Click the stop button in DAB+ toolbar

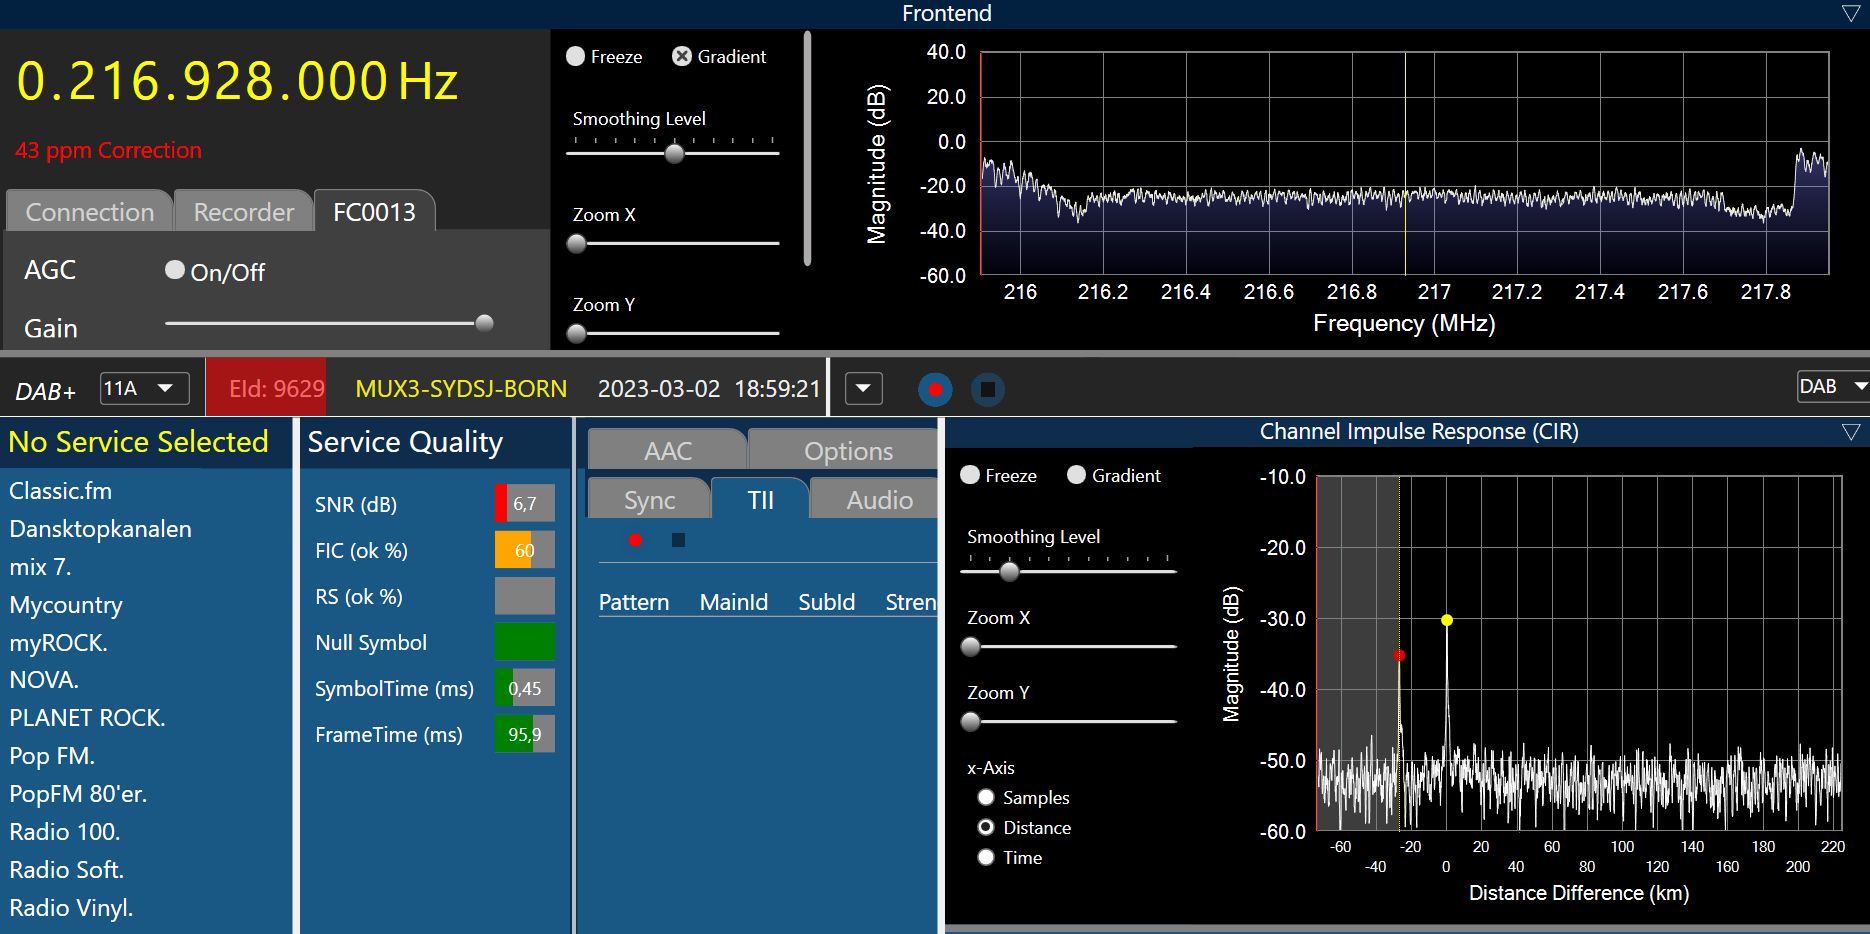pyautogui.click(x=987, y=389)
